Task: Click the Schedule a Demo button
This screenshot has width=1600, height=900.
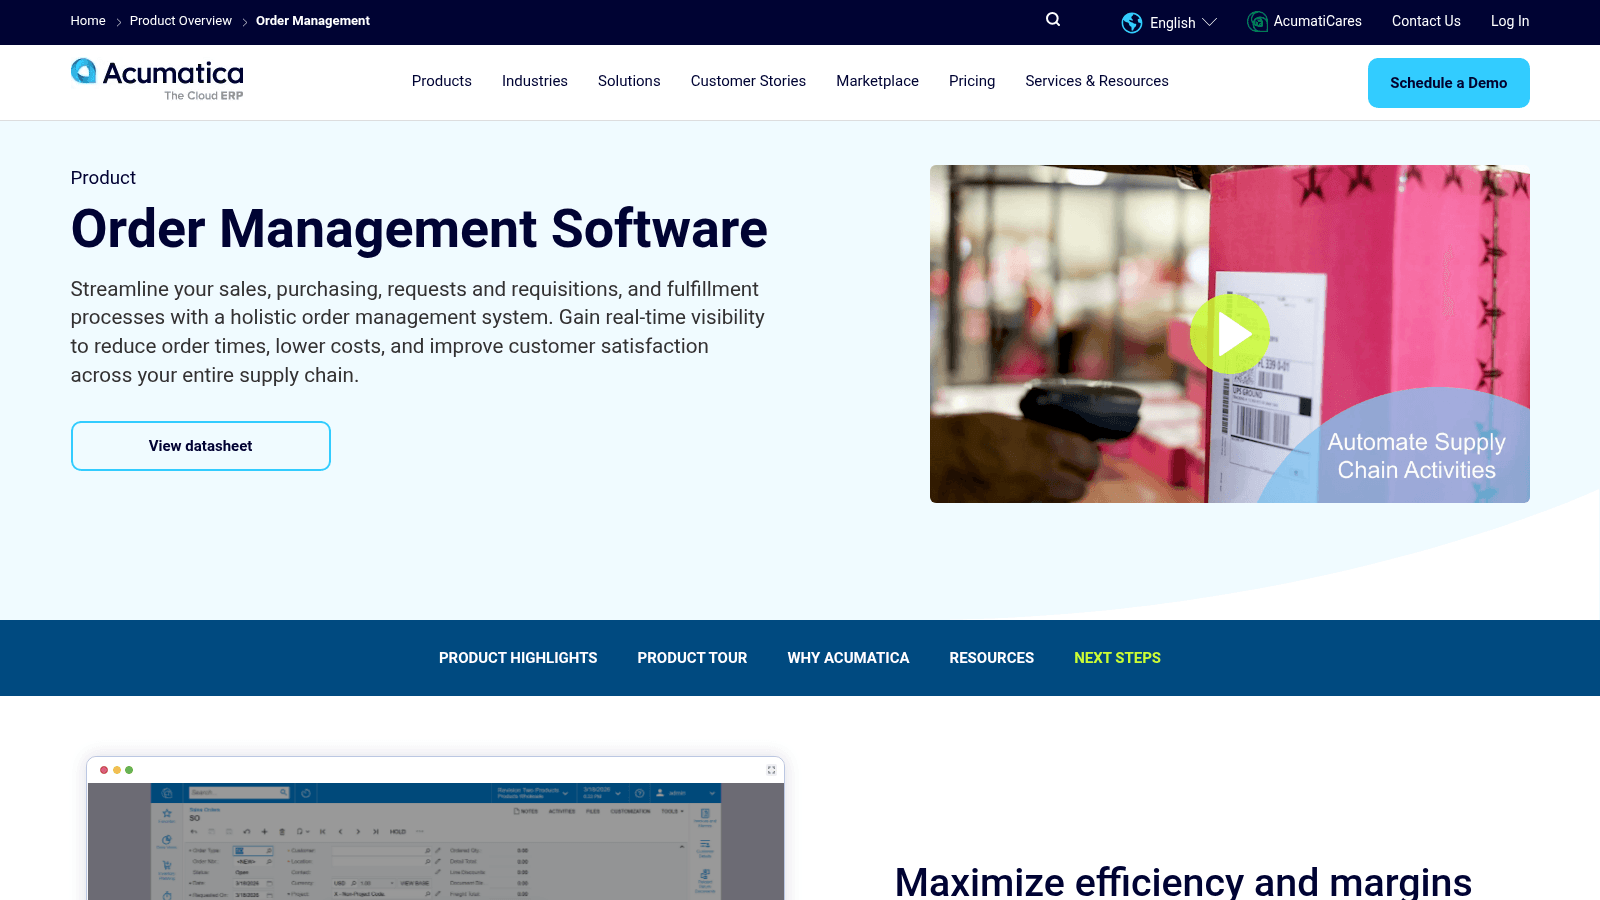Action: point(1449,83)
